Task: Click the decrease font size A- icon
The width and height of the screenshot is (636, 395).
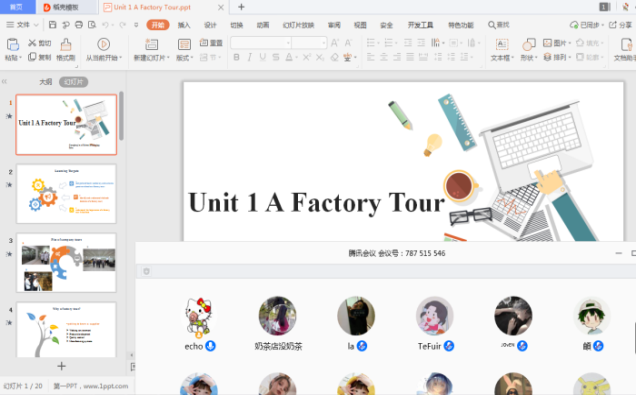Action: tap(348, 43)
